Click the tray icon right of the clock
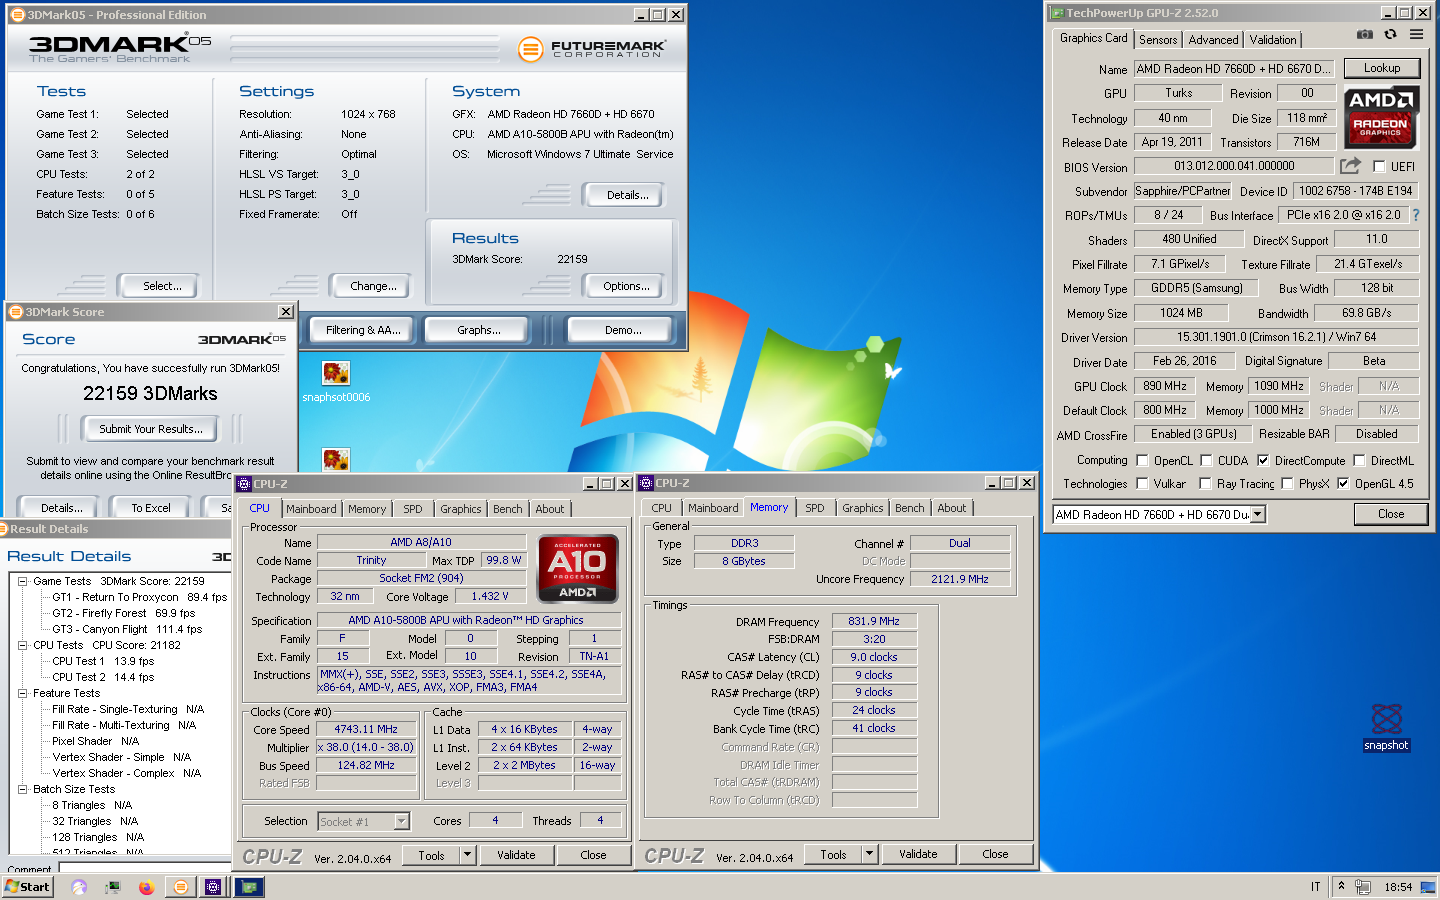 1427,887
